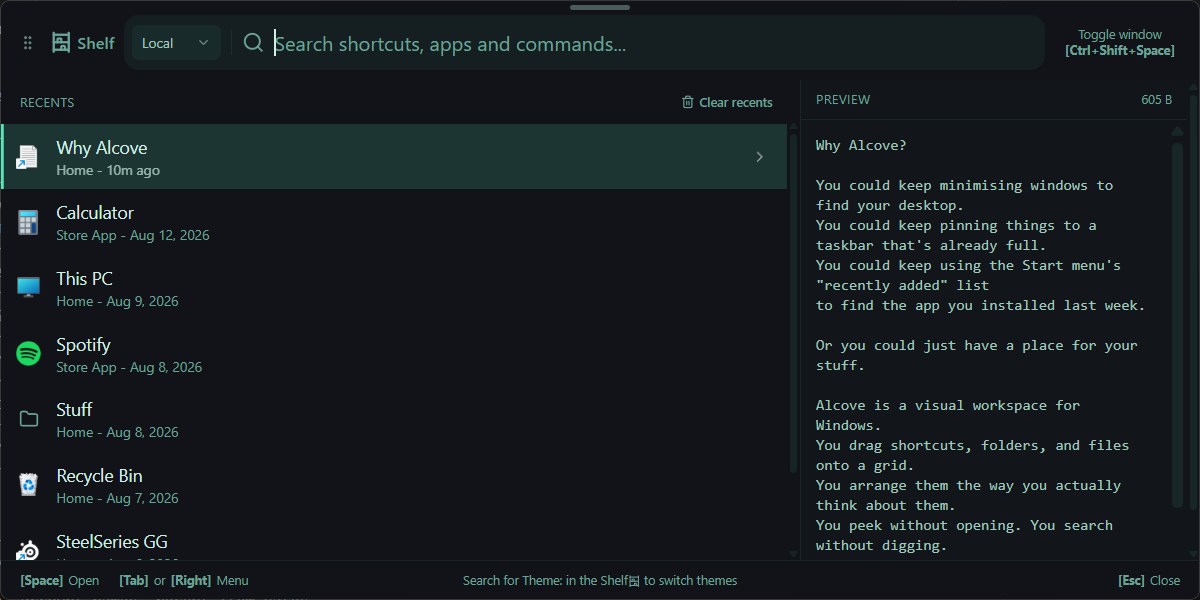Expand the Why Alcove row chevron
1200x600 pixels.
(x=759, y=157)
